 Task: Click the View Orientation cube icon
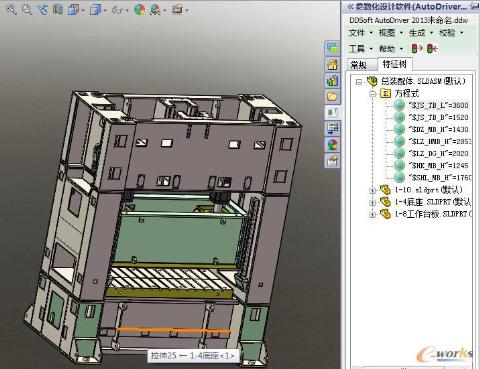coord(73,10)
